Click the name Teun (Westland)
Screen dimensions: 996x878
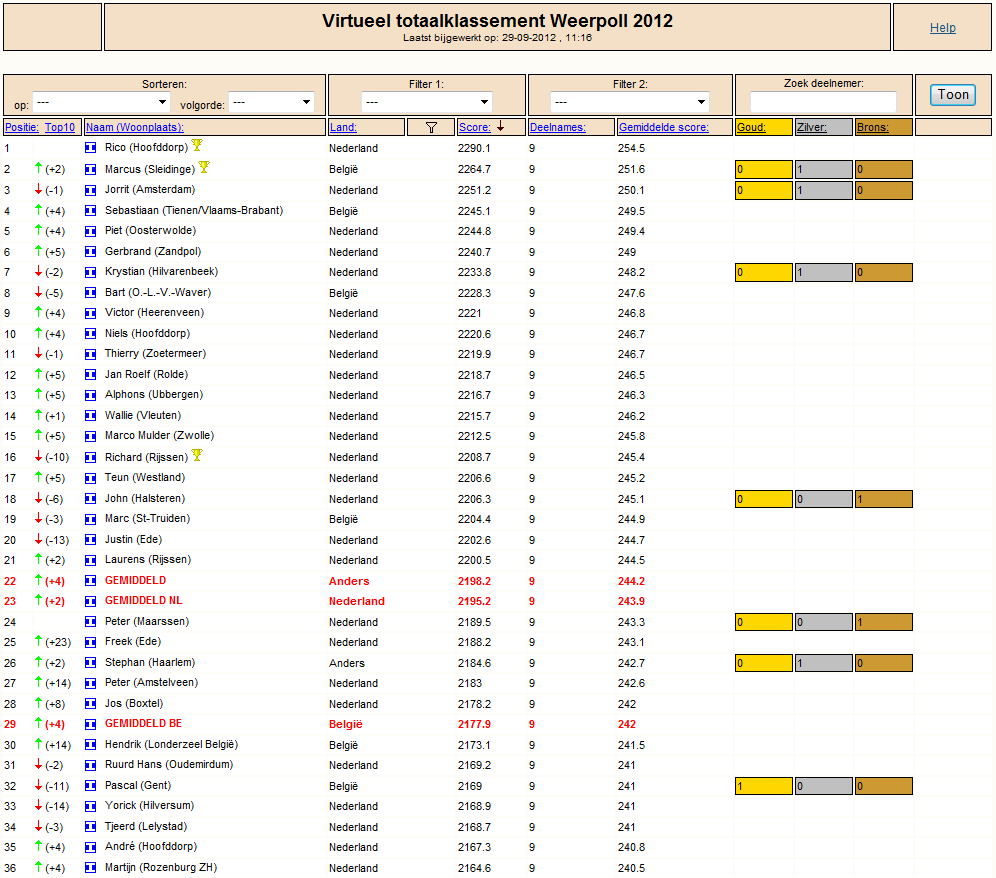(145, 478)
